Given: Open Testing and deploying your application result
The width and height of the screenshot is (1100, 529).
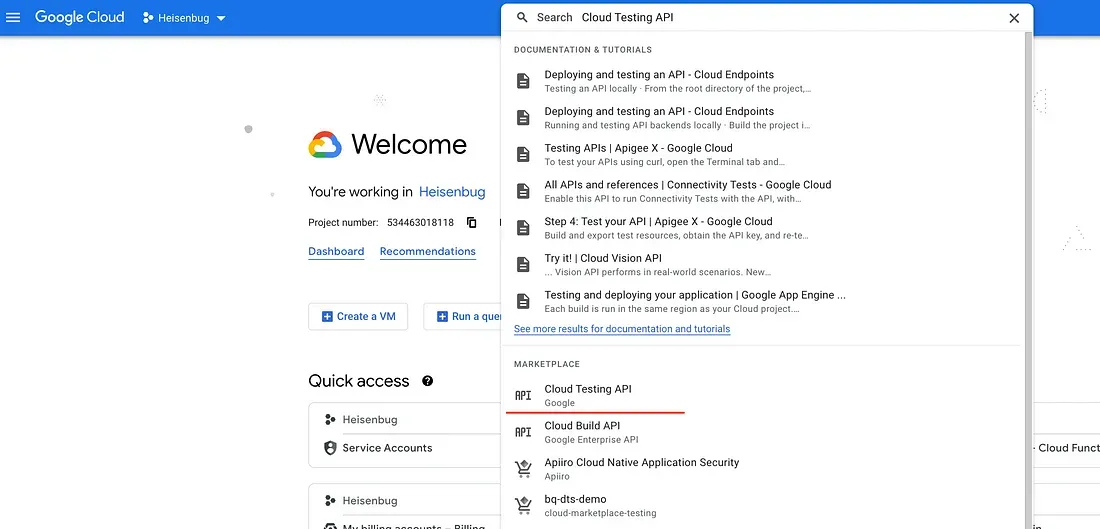Looking at the screenshot, I should pyautogui.click(x=761, y=302).
